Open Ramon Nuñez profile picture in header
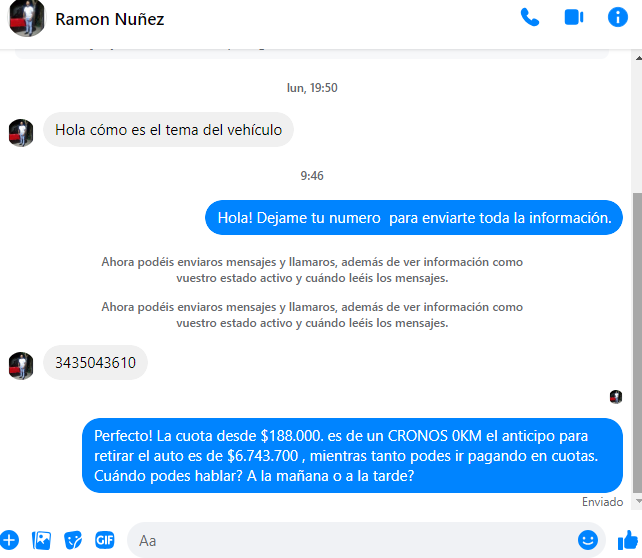642x558 pixels. point(27,18)
